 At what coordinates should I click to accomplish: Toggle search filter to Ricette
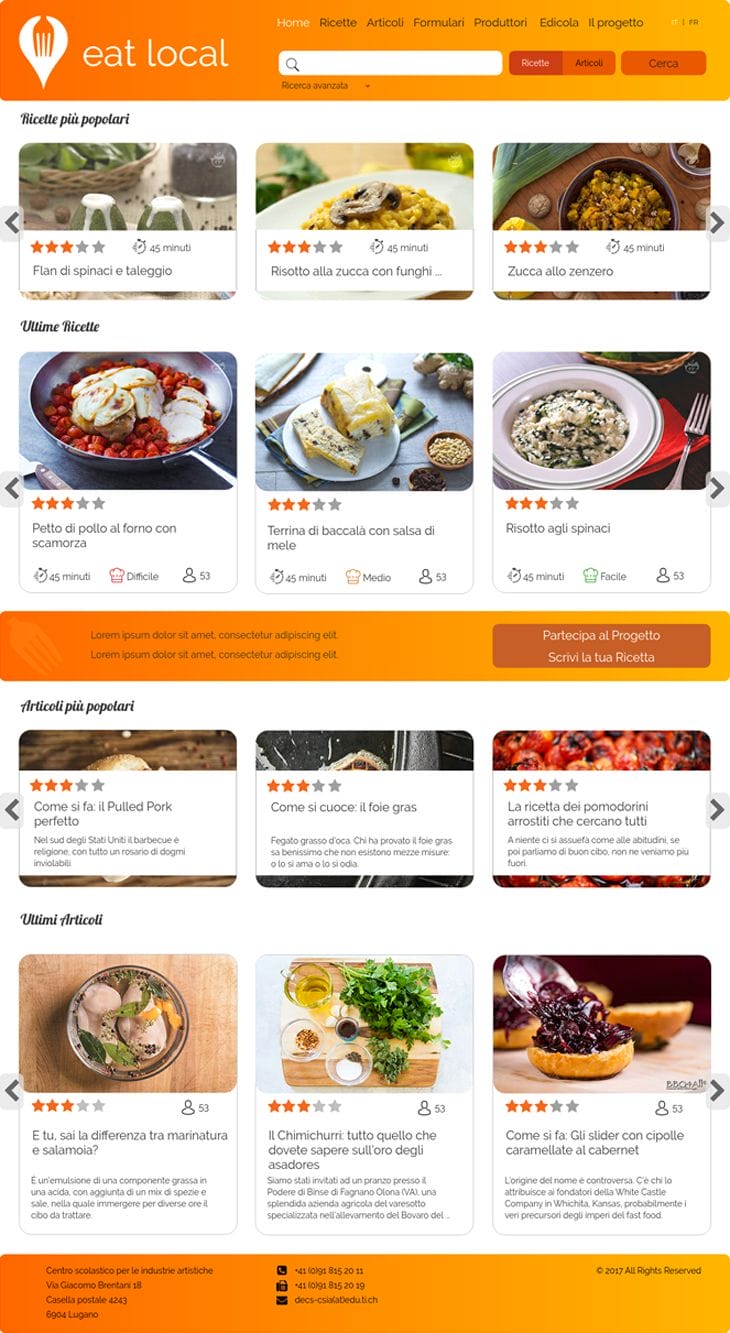[535, 63]
